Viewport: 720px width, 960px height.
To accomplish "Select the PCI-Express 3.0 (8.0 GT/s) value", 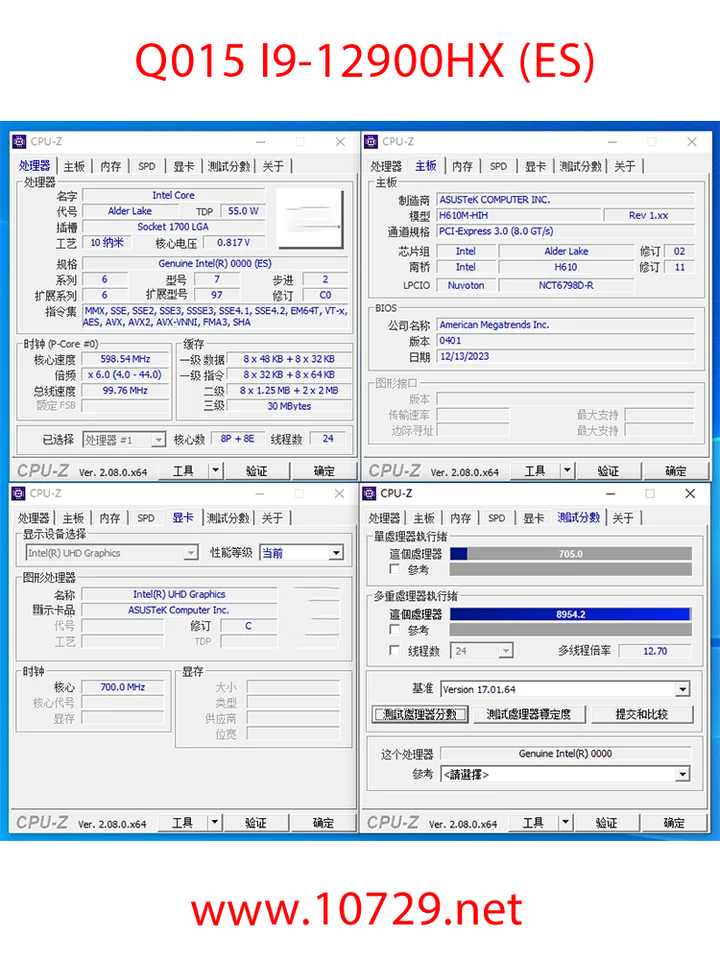I will [x=566, y=231].
